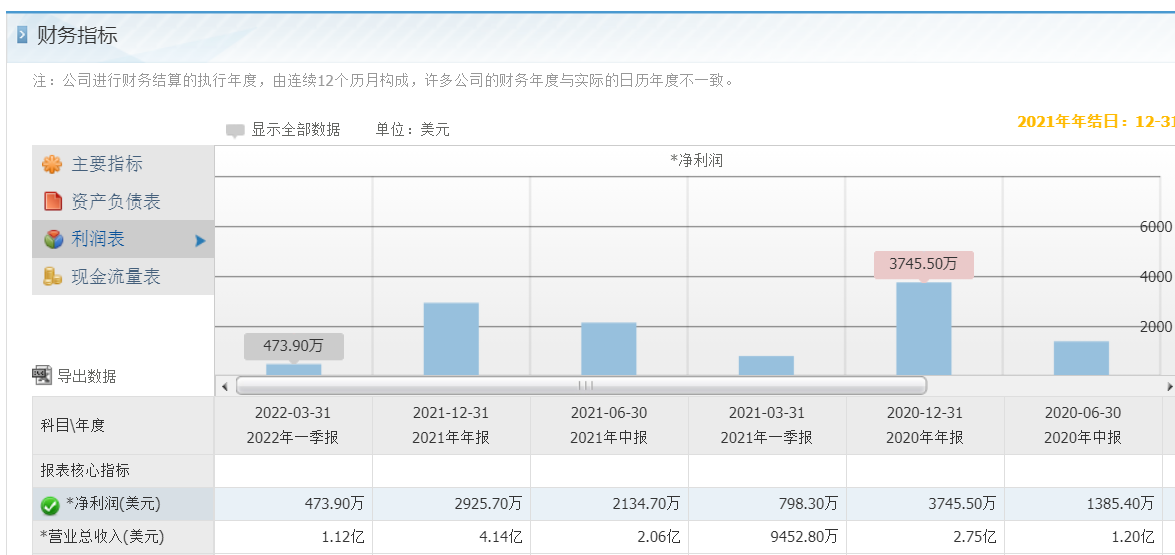Screen dimensions: 1175x555
Task: Click the 财务指标 section heading
Action: tap(77, 35)
